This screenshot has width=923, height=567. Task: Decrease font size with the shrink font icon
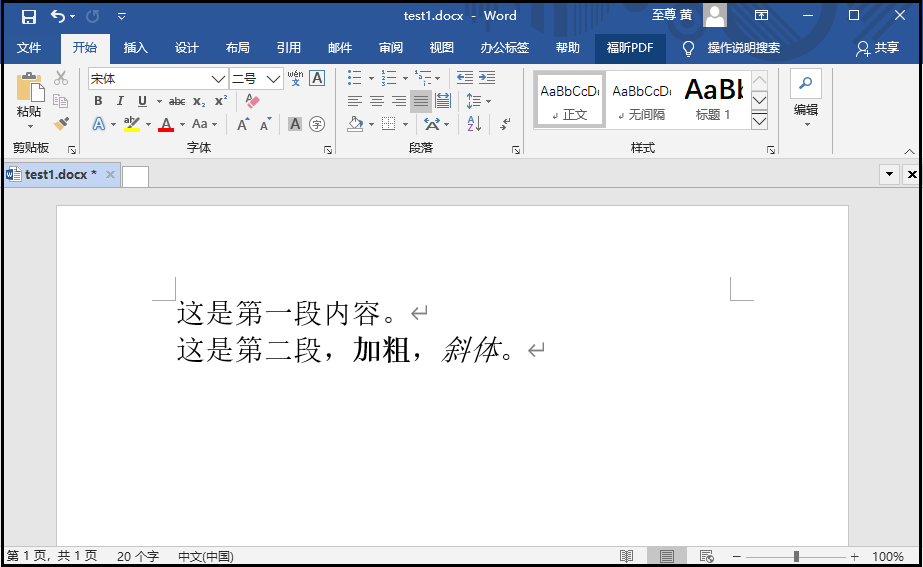point(266,124)
